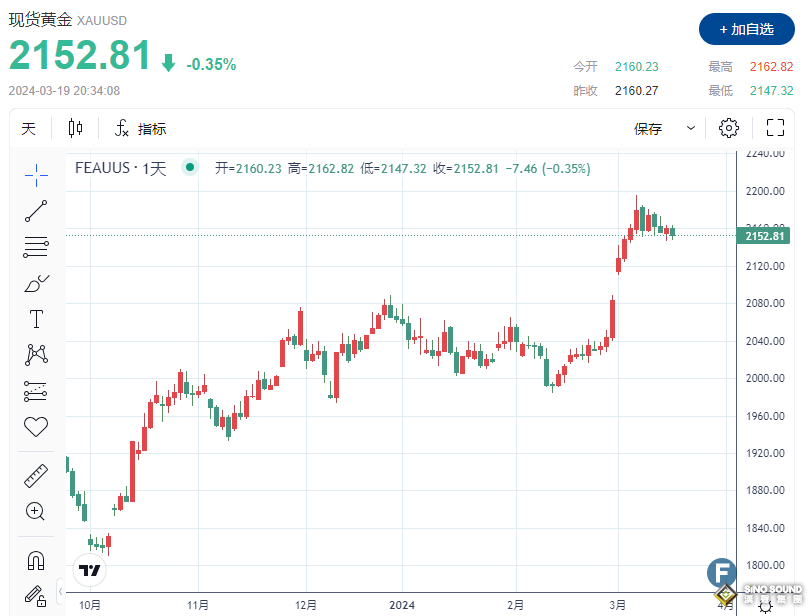Open the chart patterns tool
This screenshot has height=616, width=812.
coord(36,354)
